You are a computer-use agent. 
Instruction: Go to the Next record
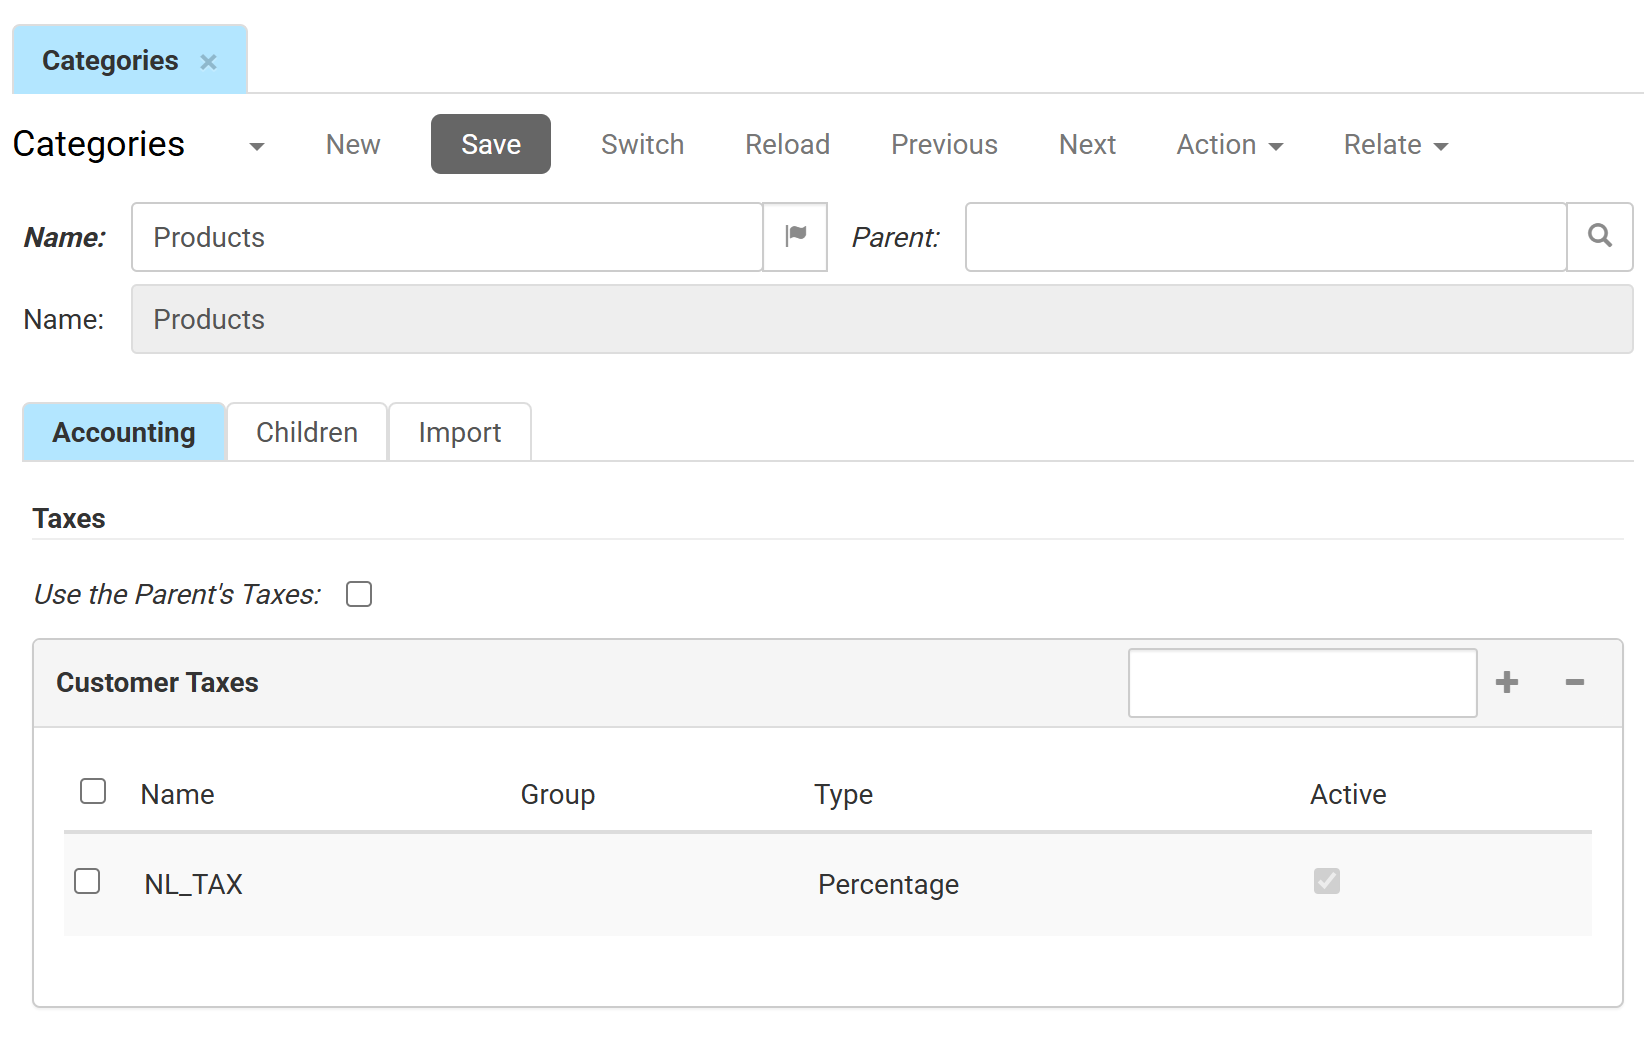(1087, 145)
